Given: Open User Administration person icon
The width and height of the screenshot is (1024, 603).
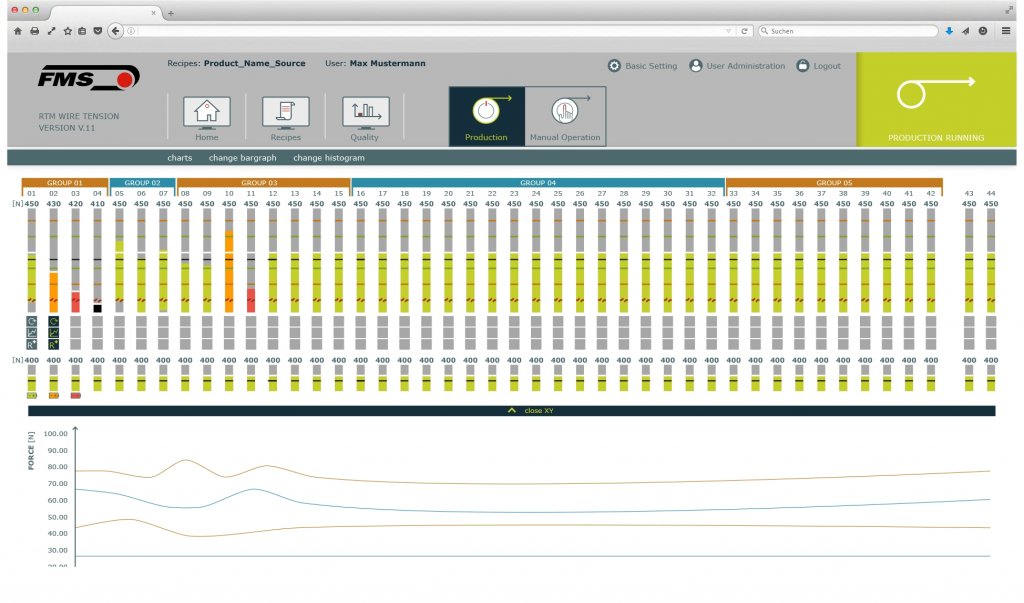Looking at the screenshot, I should click(696, 66).
